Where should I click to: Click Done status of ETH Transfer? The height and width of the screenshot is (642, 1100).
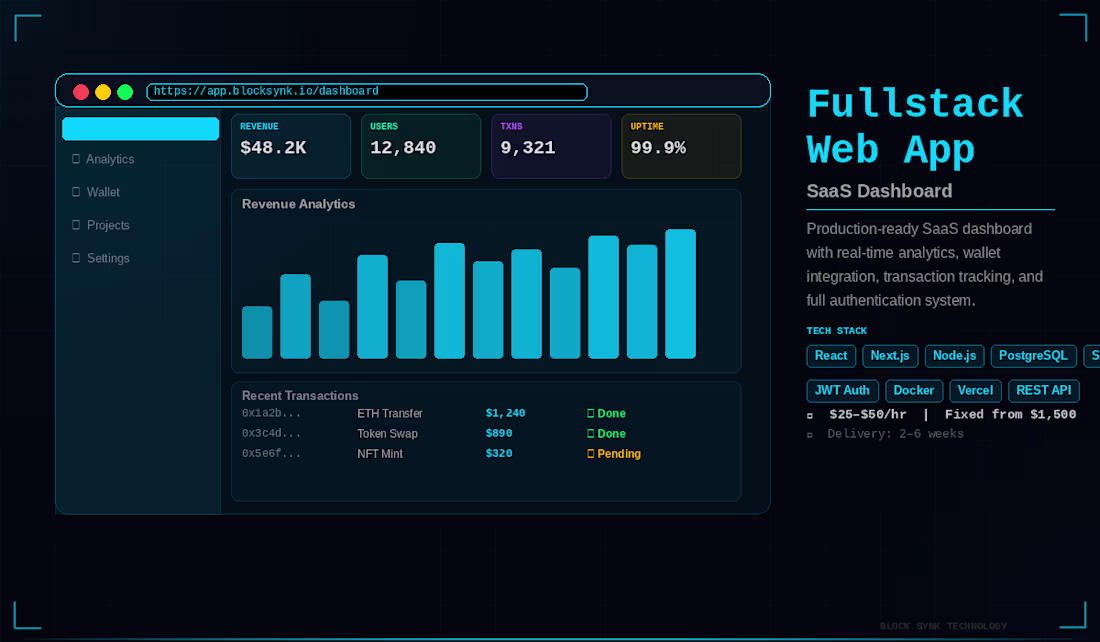[x=606, y=413]
